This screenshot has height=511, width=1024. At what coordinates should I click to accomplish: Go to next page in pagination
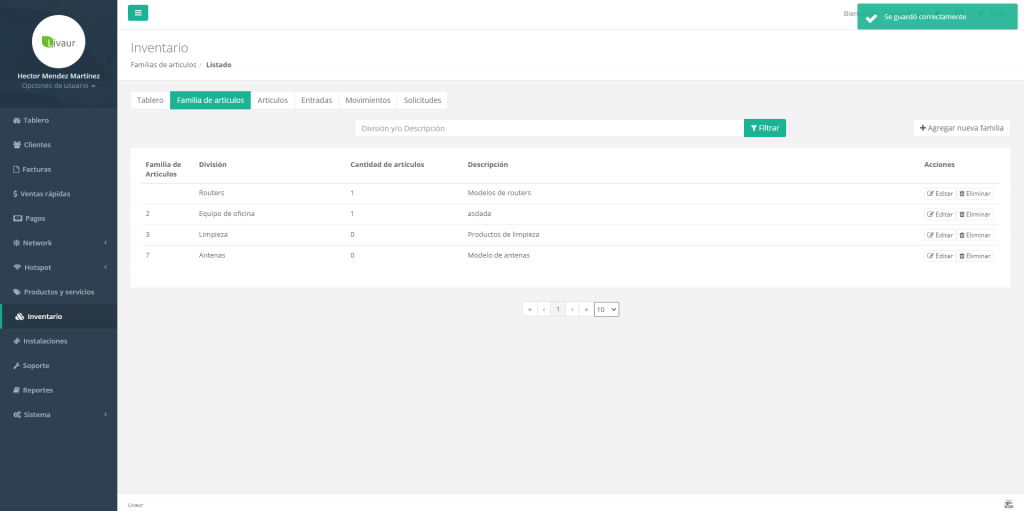click(x=572, y=309)
